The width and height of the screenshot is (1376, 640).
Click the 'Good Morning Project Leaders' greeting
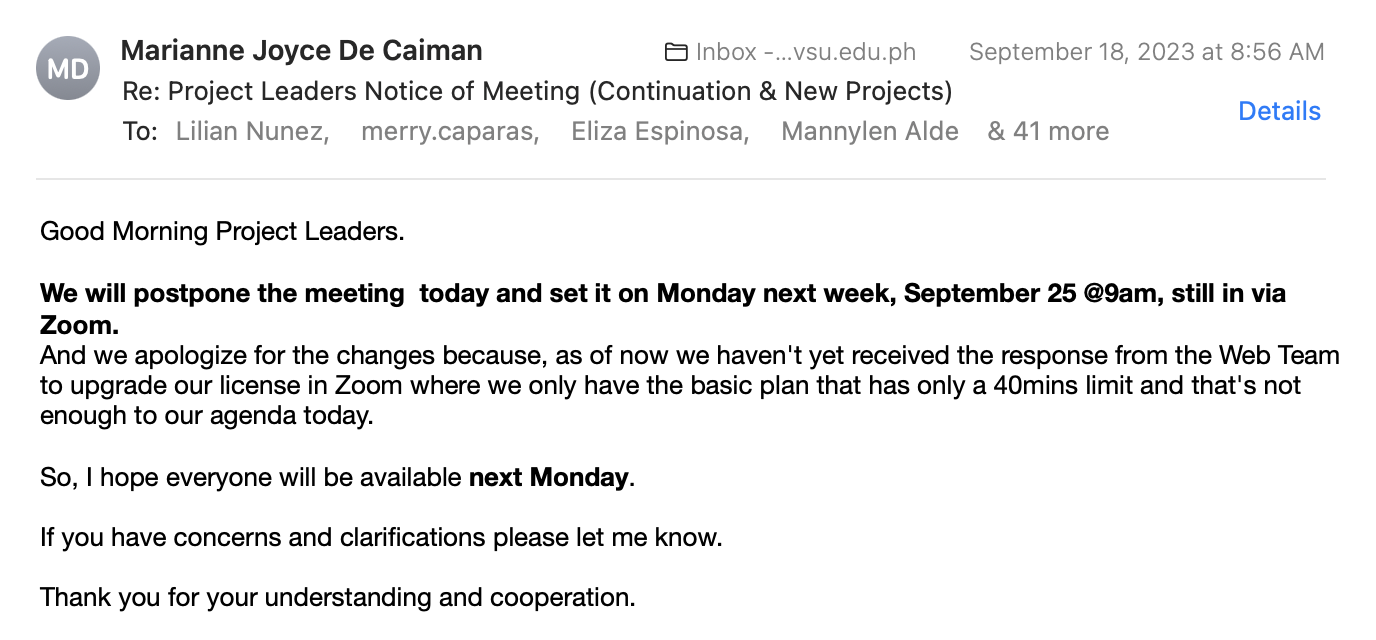222,232
